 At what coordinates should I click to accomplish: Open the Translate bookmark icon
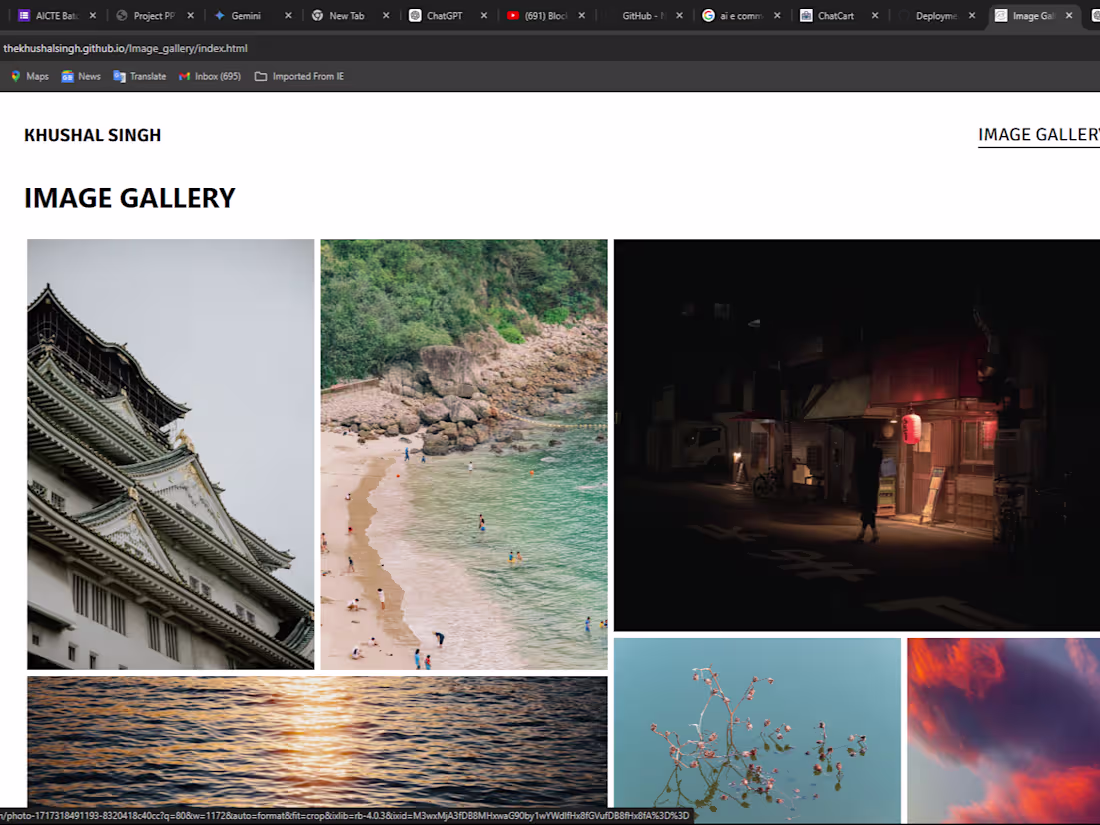click(119, 75)
